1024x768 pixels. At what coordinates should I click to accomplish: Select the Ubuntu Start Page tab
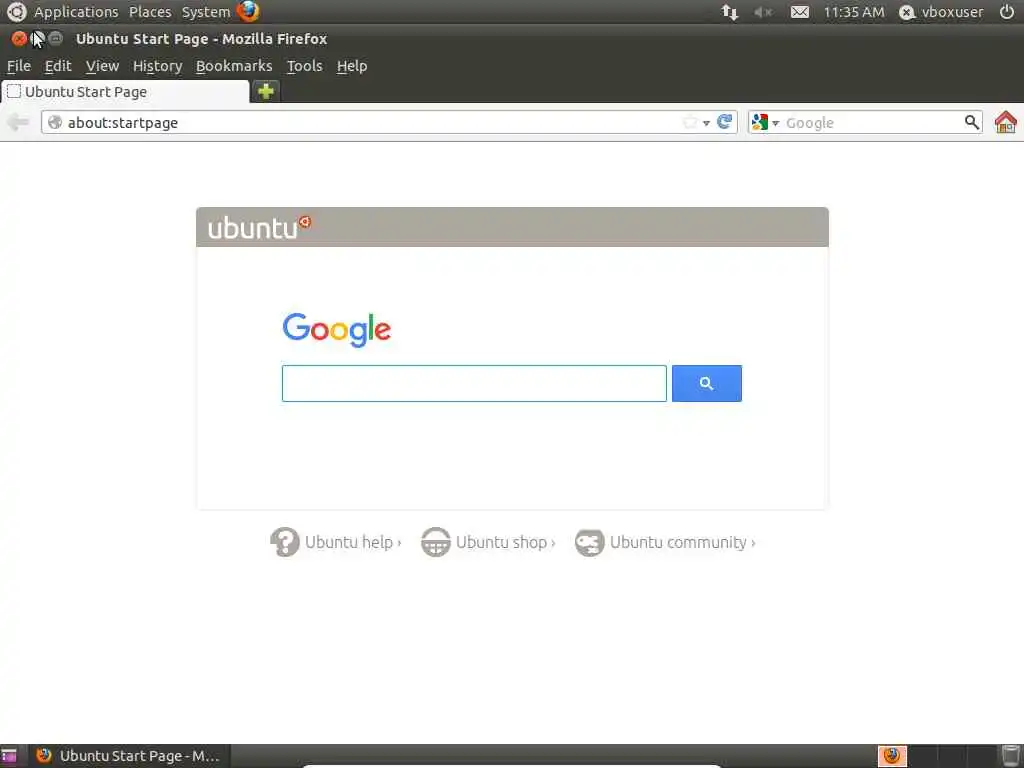click(125, 91)
